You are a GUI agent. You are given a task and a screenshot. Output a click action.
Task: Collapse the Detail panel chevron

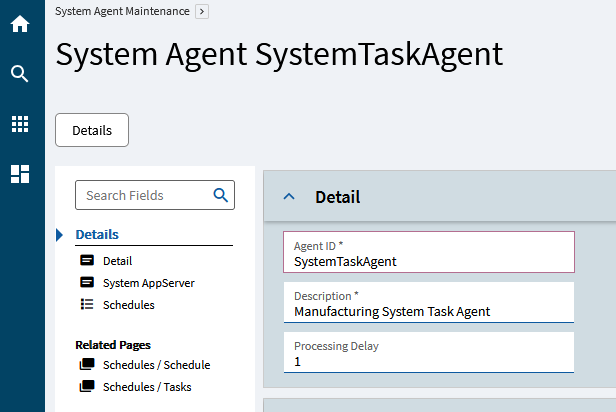289,196
